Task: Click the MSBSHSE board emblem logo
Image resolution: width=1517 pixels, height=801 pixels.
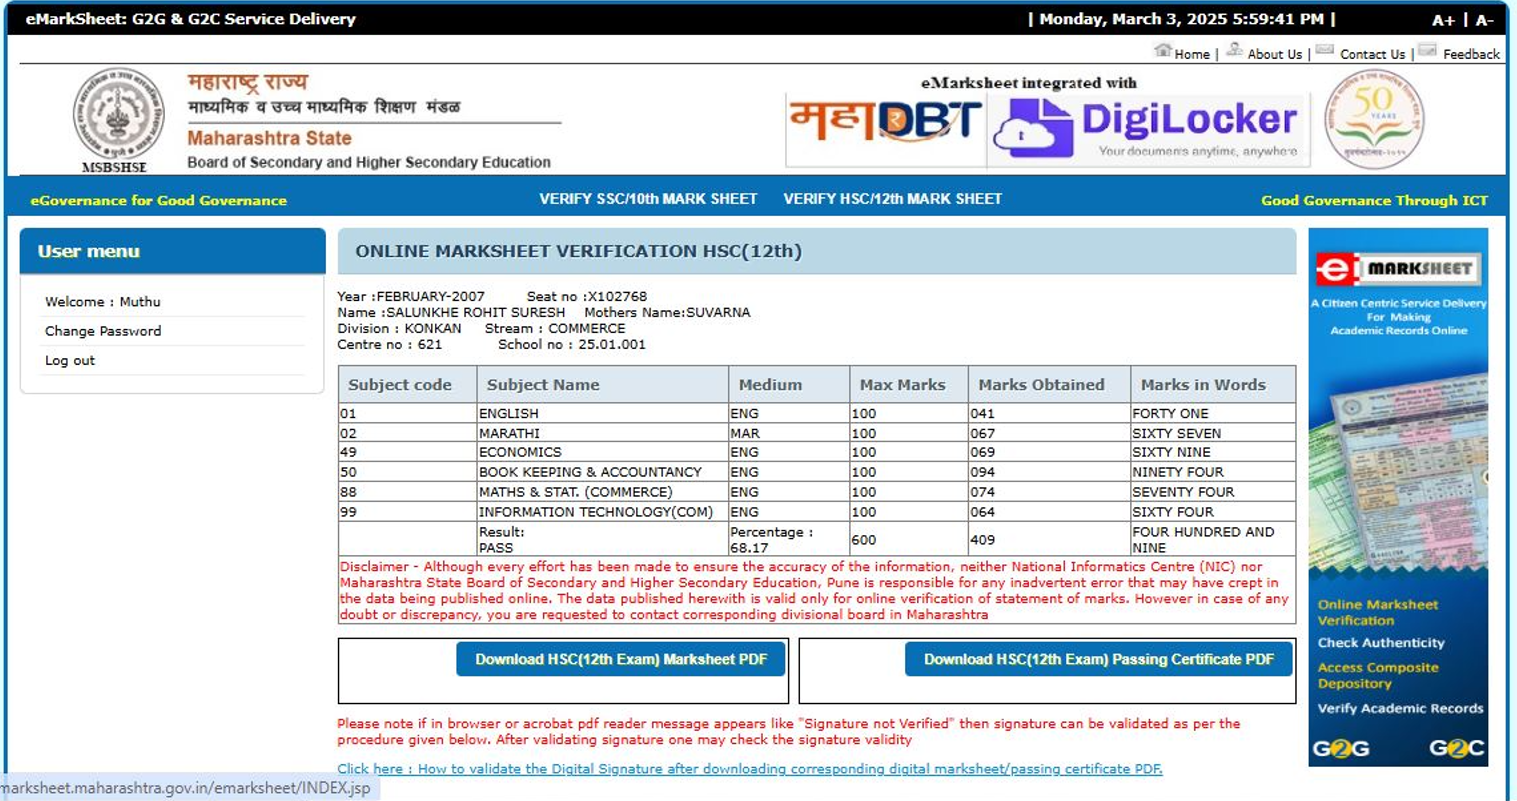Action: coord(118,115)
